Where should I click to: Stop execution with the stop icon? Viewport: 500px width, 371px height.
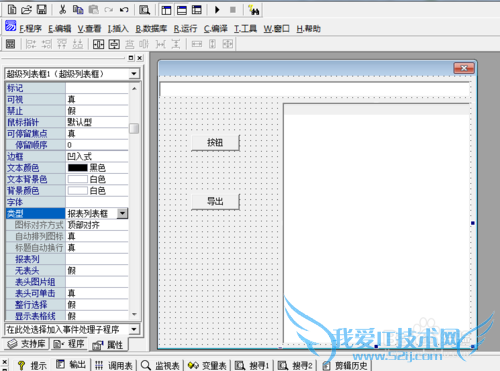[233, 10]
